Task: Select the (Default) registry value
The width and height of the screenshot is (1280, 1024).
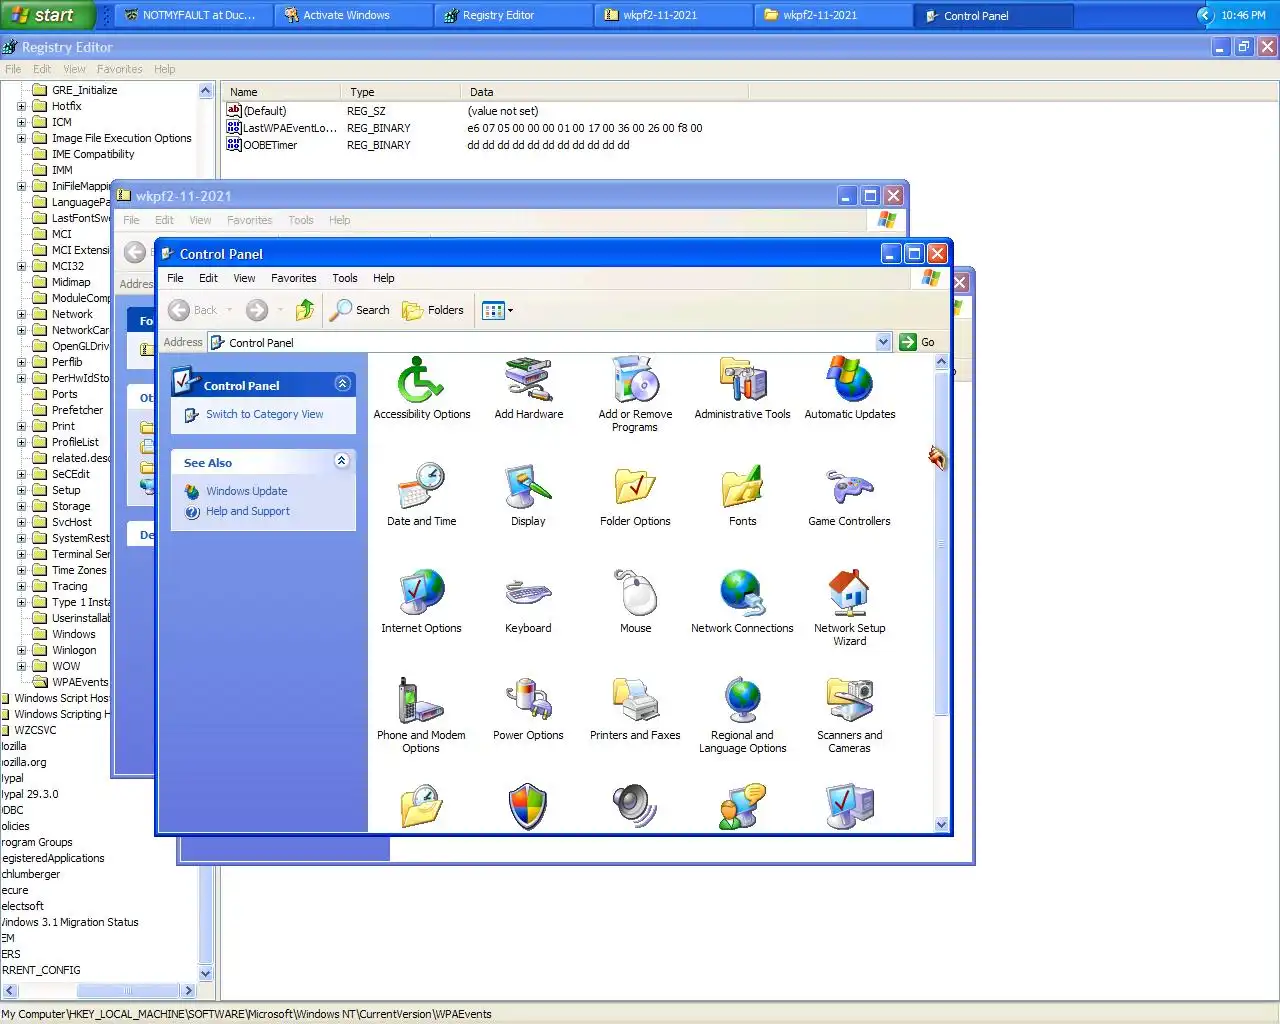Action: (x=265, y=111)
